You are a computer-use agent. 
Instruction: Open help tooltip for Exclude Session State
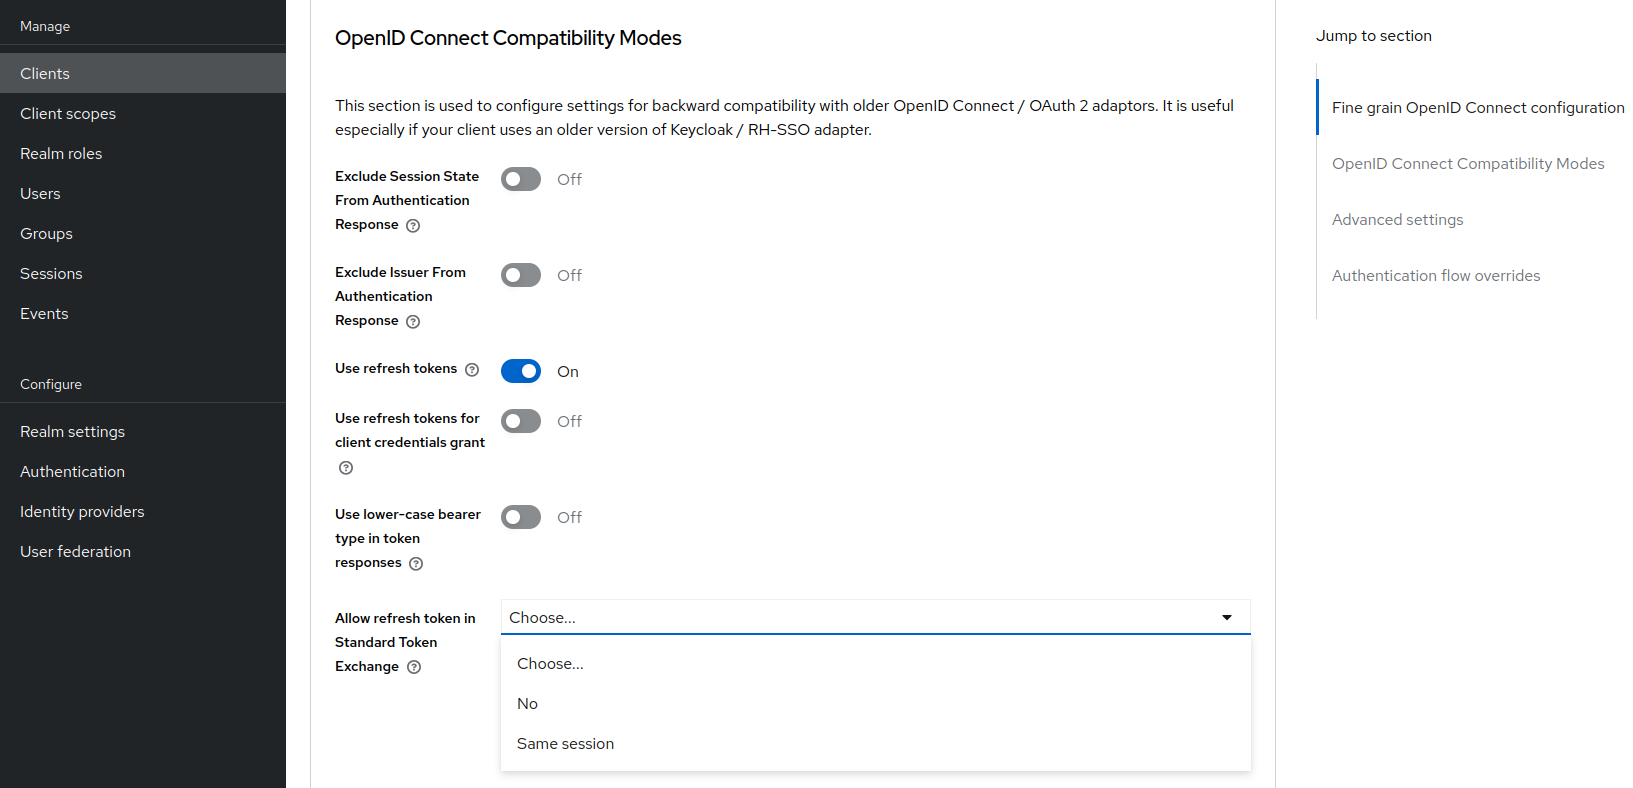click(413, 225)
